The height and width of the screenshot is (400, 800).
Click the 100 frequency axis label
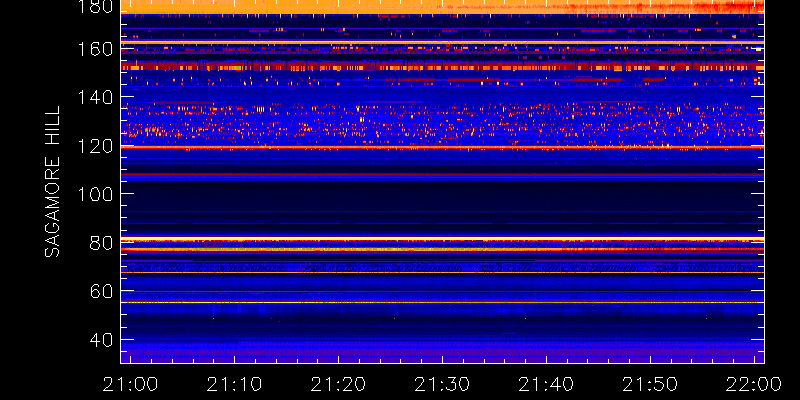[94, 194]
